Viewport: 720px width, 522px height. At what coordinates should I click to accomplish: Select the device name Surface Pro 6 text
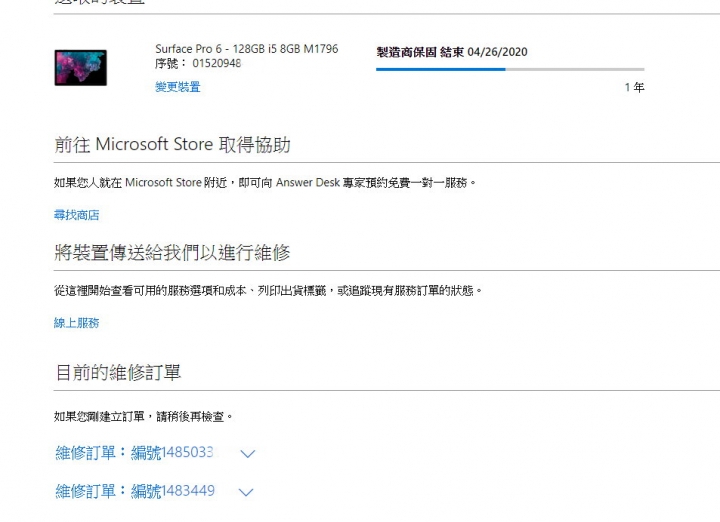point(247,49)
